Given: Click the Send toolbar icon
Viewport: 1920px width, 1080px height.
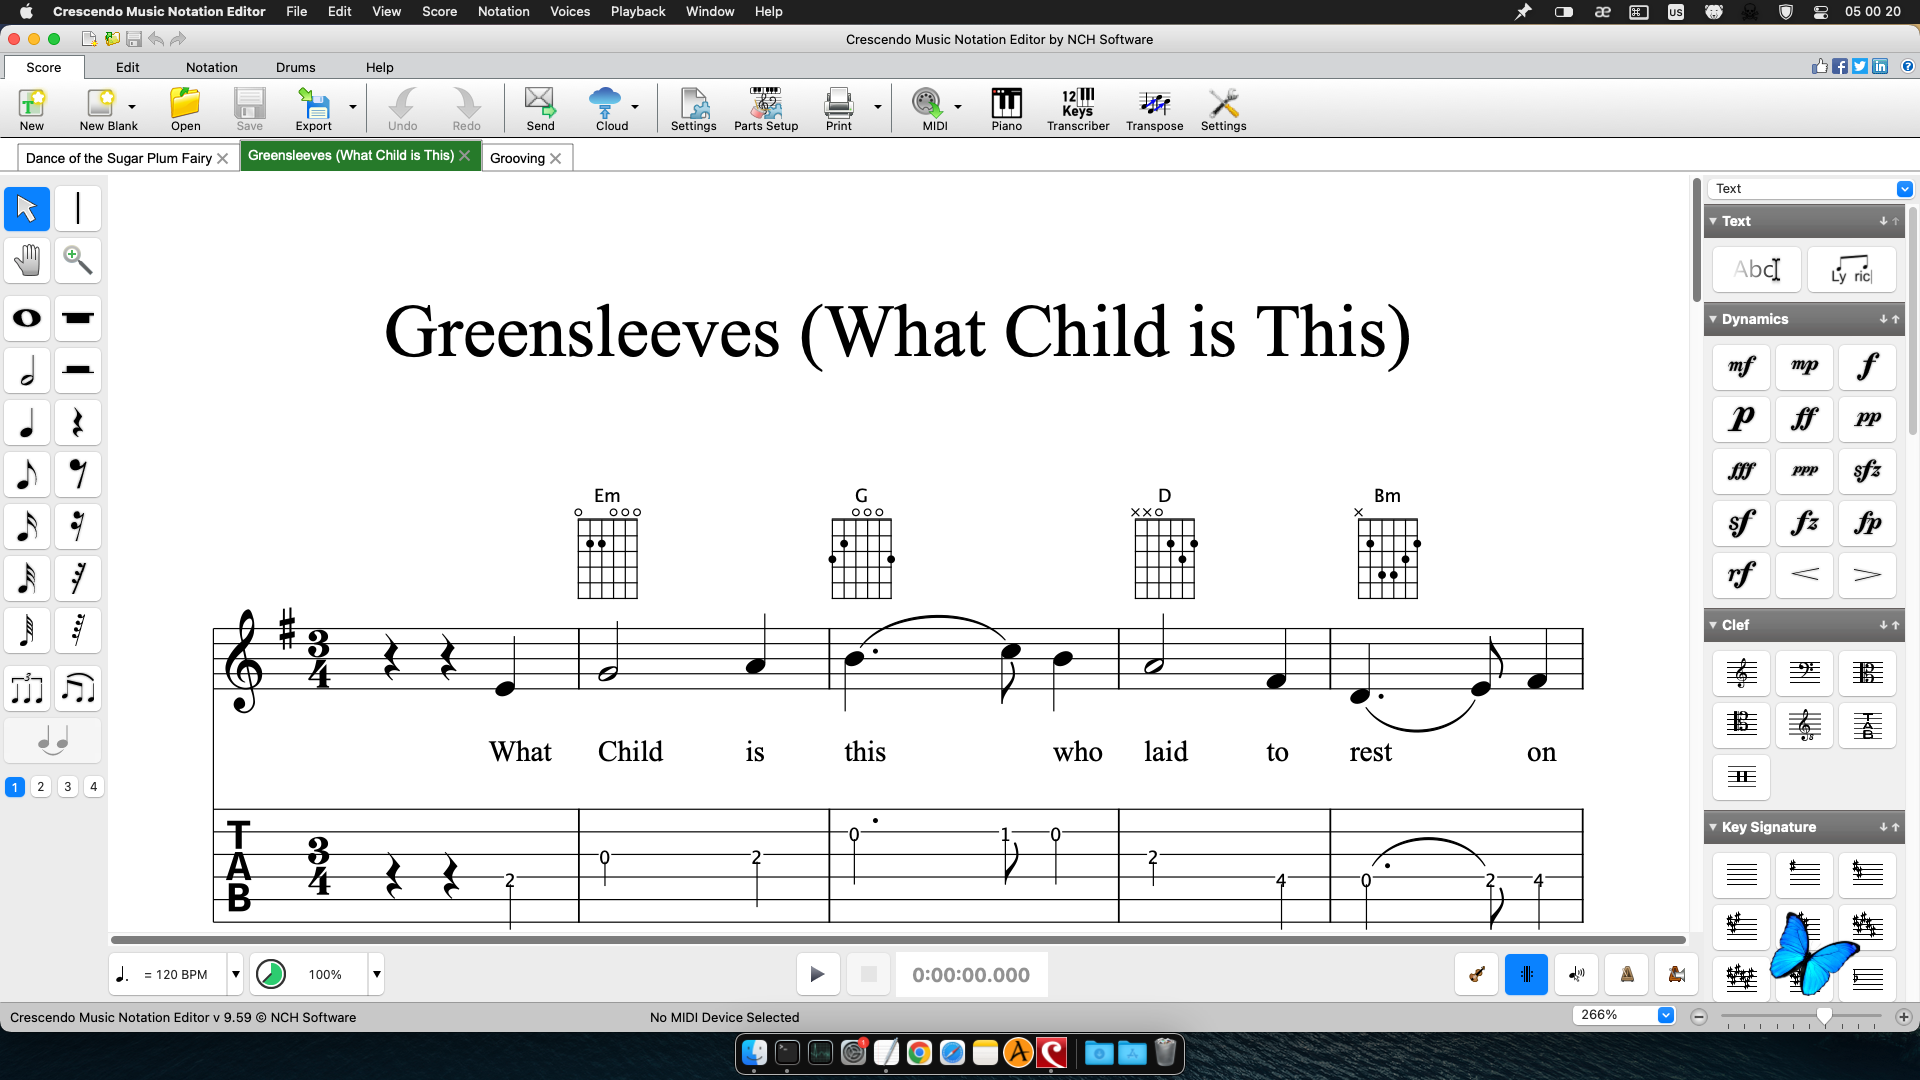Looking at the screenshot, I should coord(540,109).
